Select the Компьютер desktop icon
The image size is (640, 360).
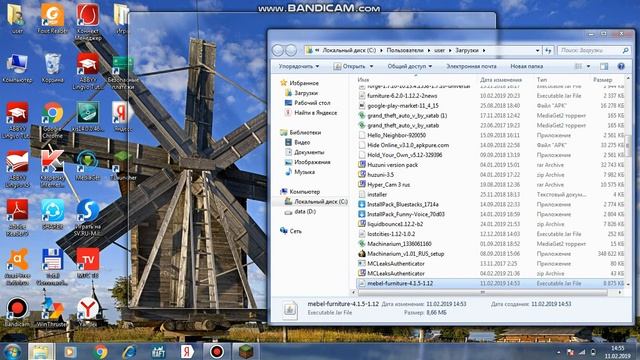pos(17,68)
